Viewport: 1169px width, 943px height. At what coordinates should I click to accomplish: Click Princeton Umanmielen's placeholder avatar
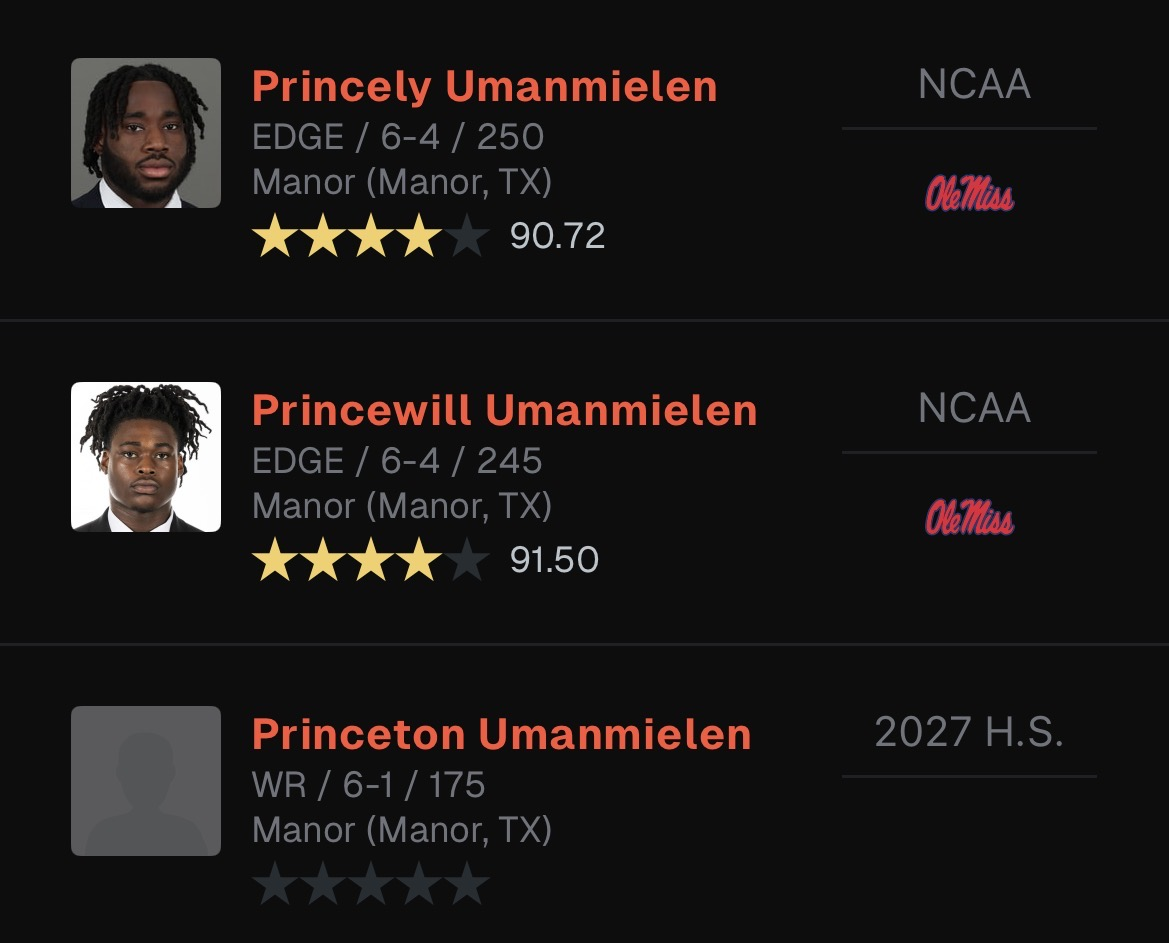[146, 781]
